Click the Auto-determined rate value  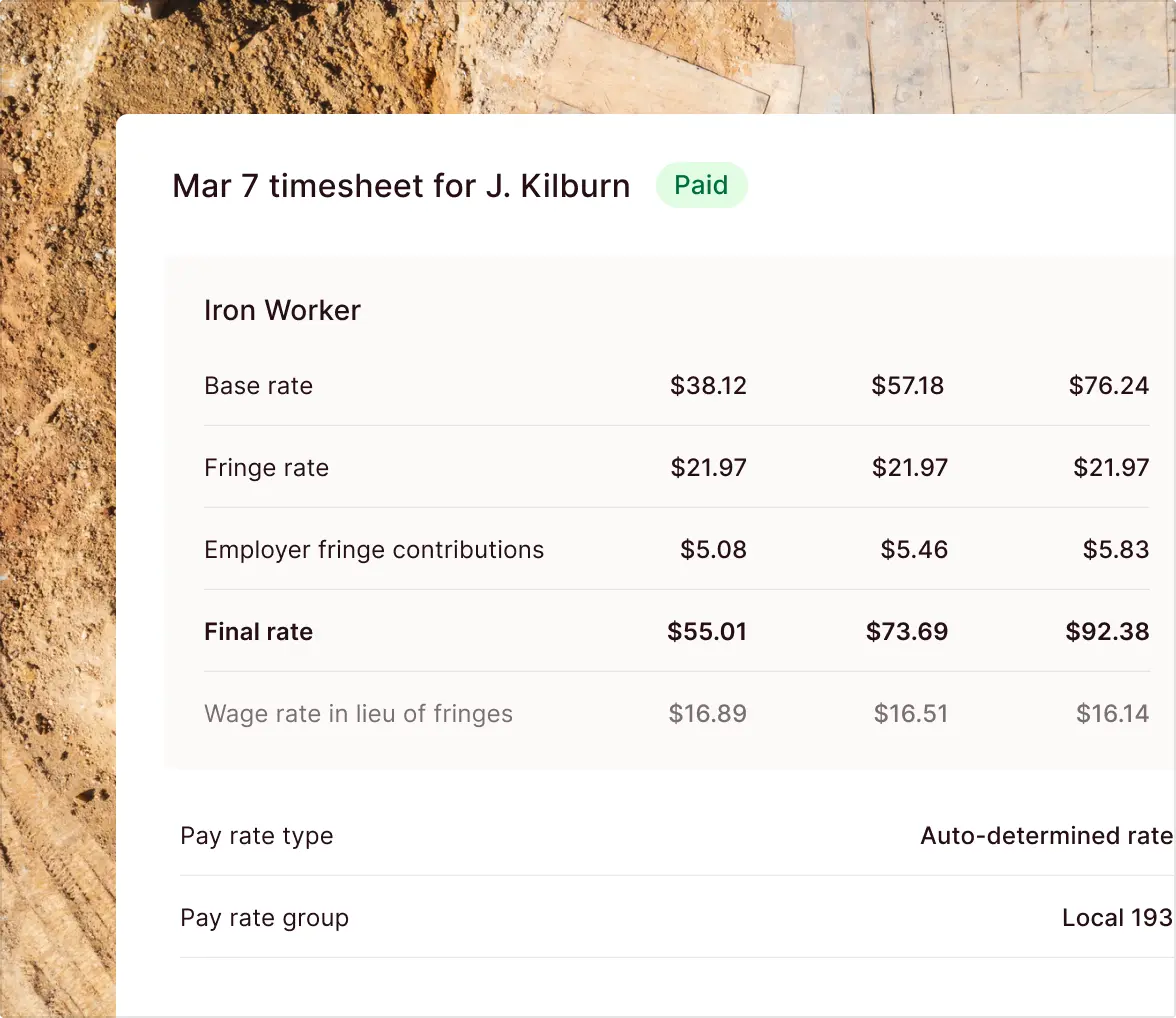coord(1046,836)
